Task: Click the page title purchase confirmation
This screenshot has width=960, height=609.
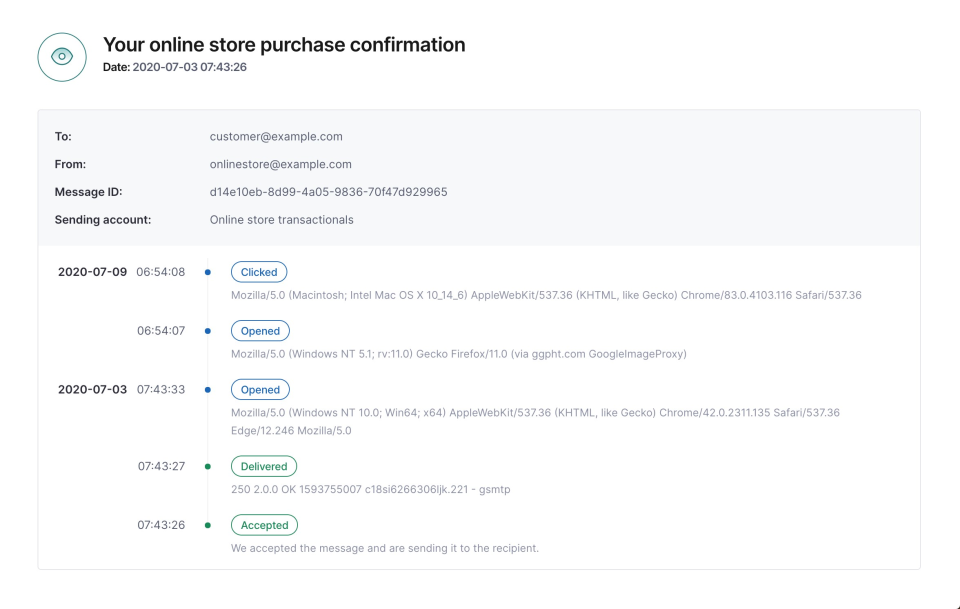Action: (284, 45)
